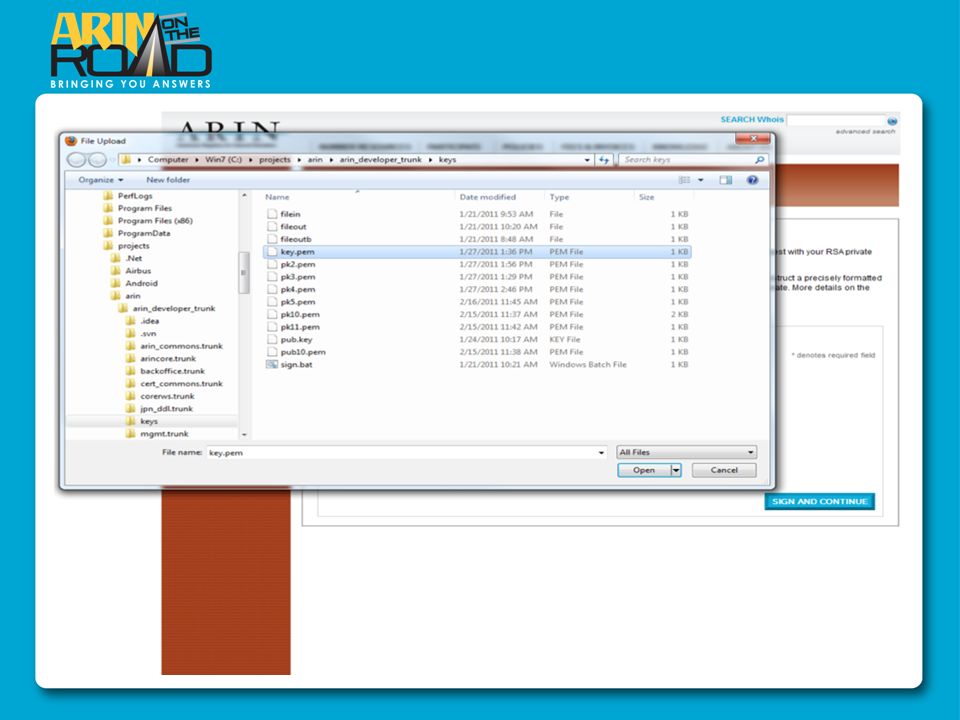Screen dimensions: 960x720
Task: Select the Program Files (x86) folder
Action: click(x=155, y=221)
